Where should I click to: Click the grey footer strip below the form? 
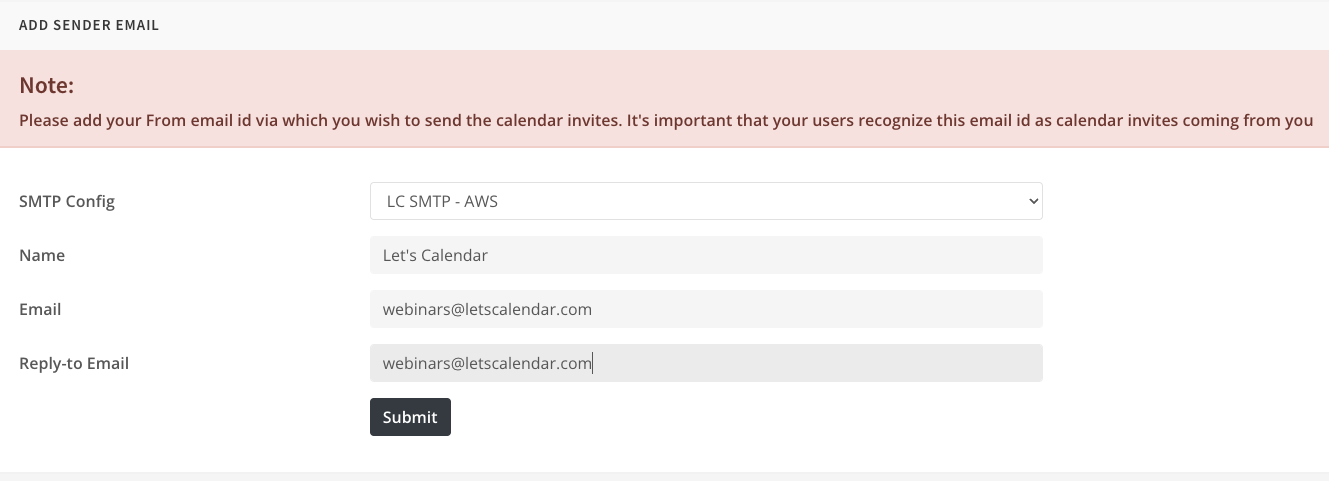[x=664, y=476]
